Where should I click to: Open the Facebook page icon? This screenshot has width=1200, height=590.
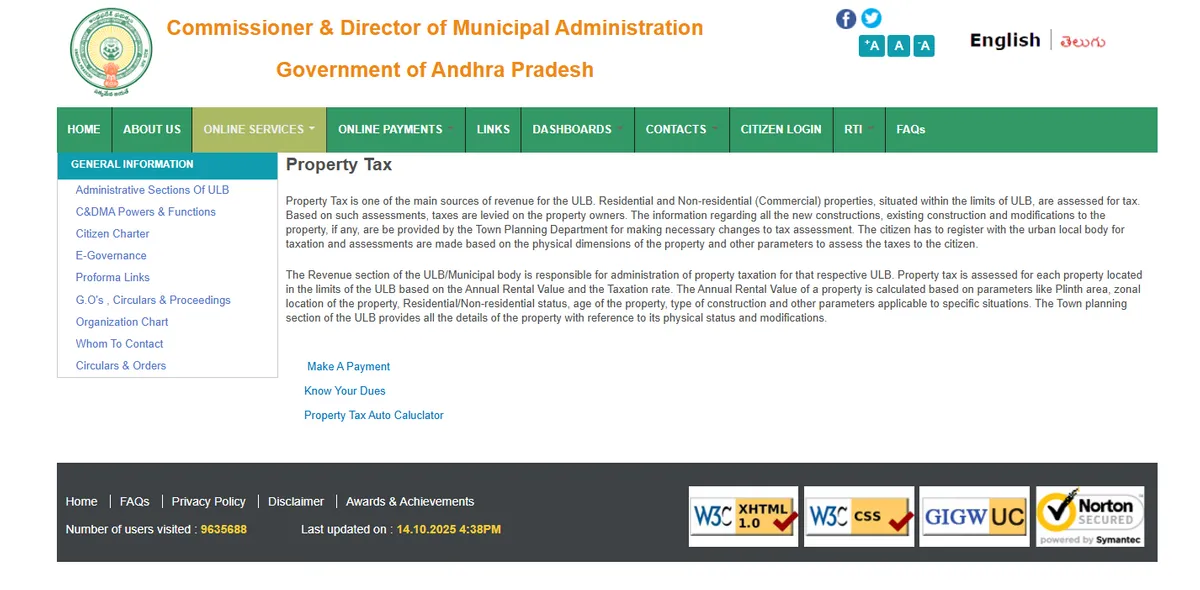[x=845, y=18]
